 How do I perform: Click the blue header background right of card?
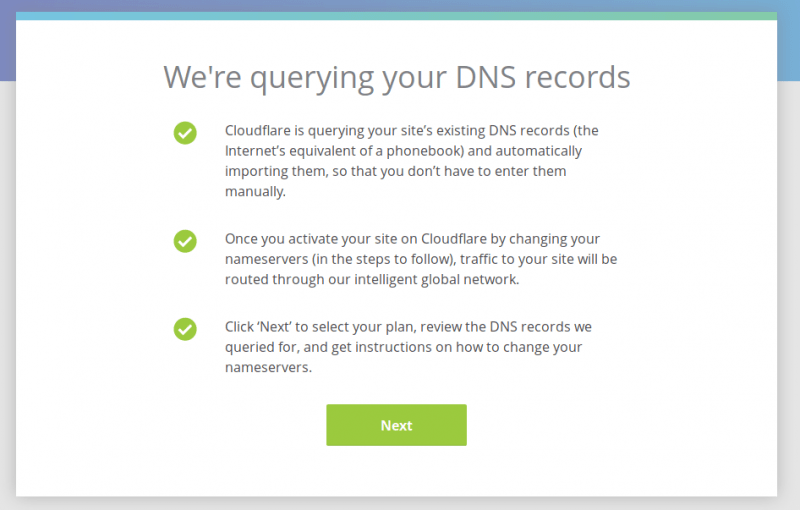point(788,41)
